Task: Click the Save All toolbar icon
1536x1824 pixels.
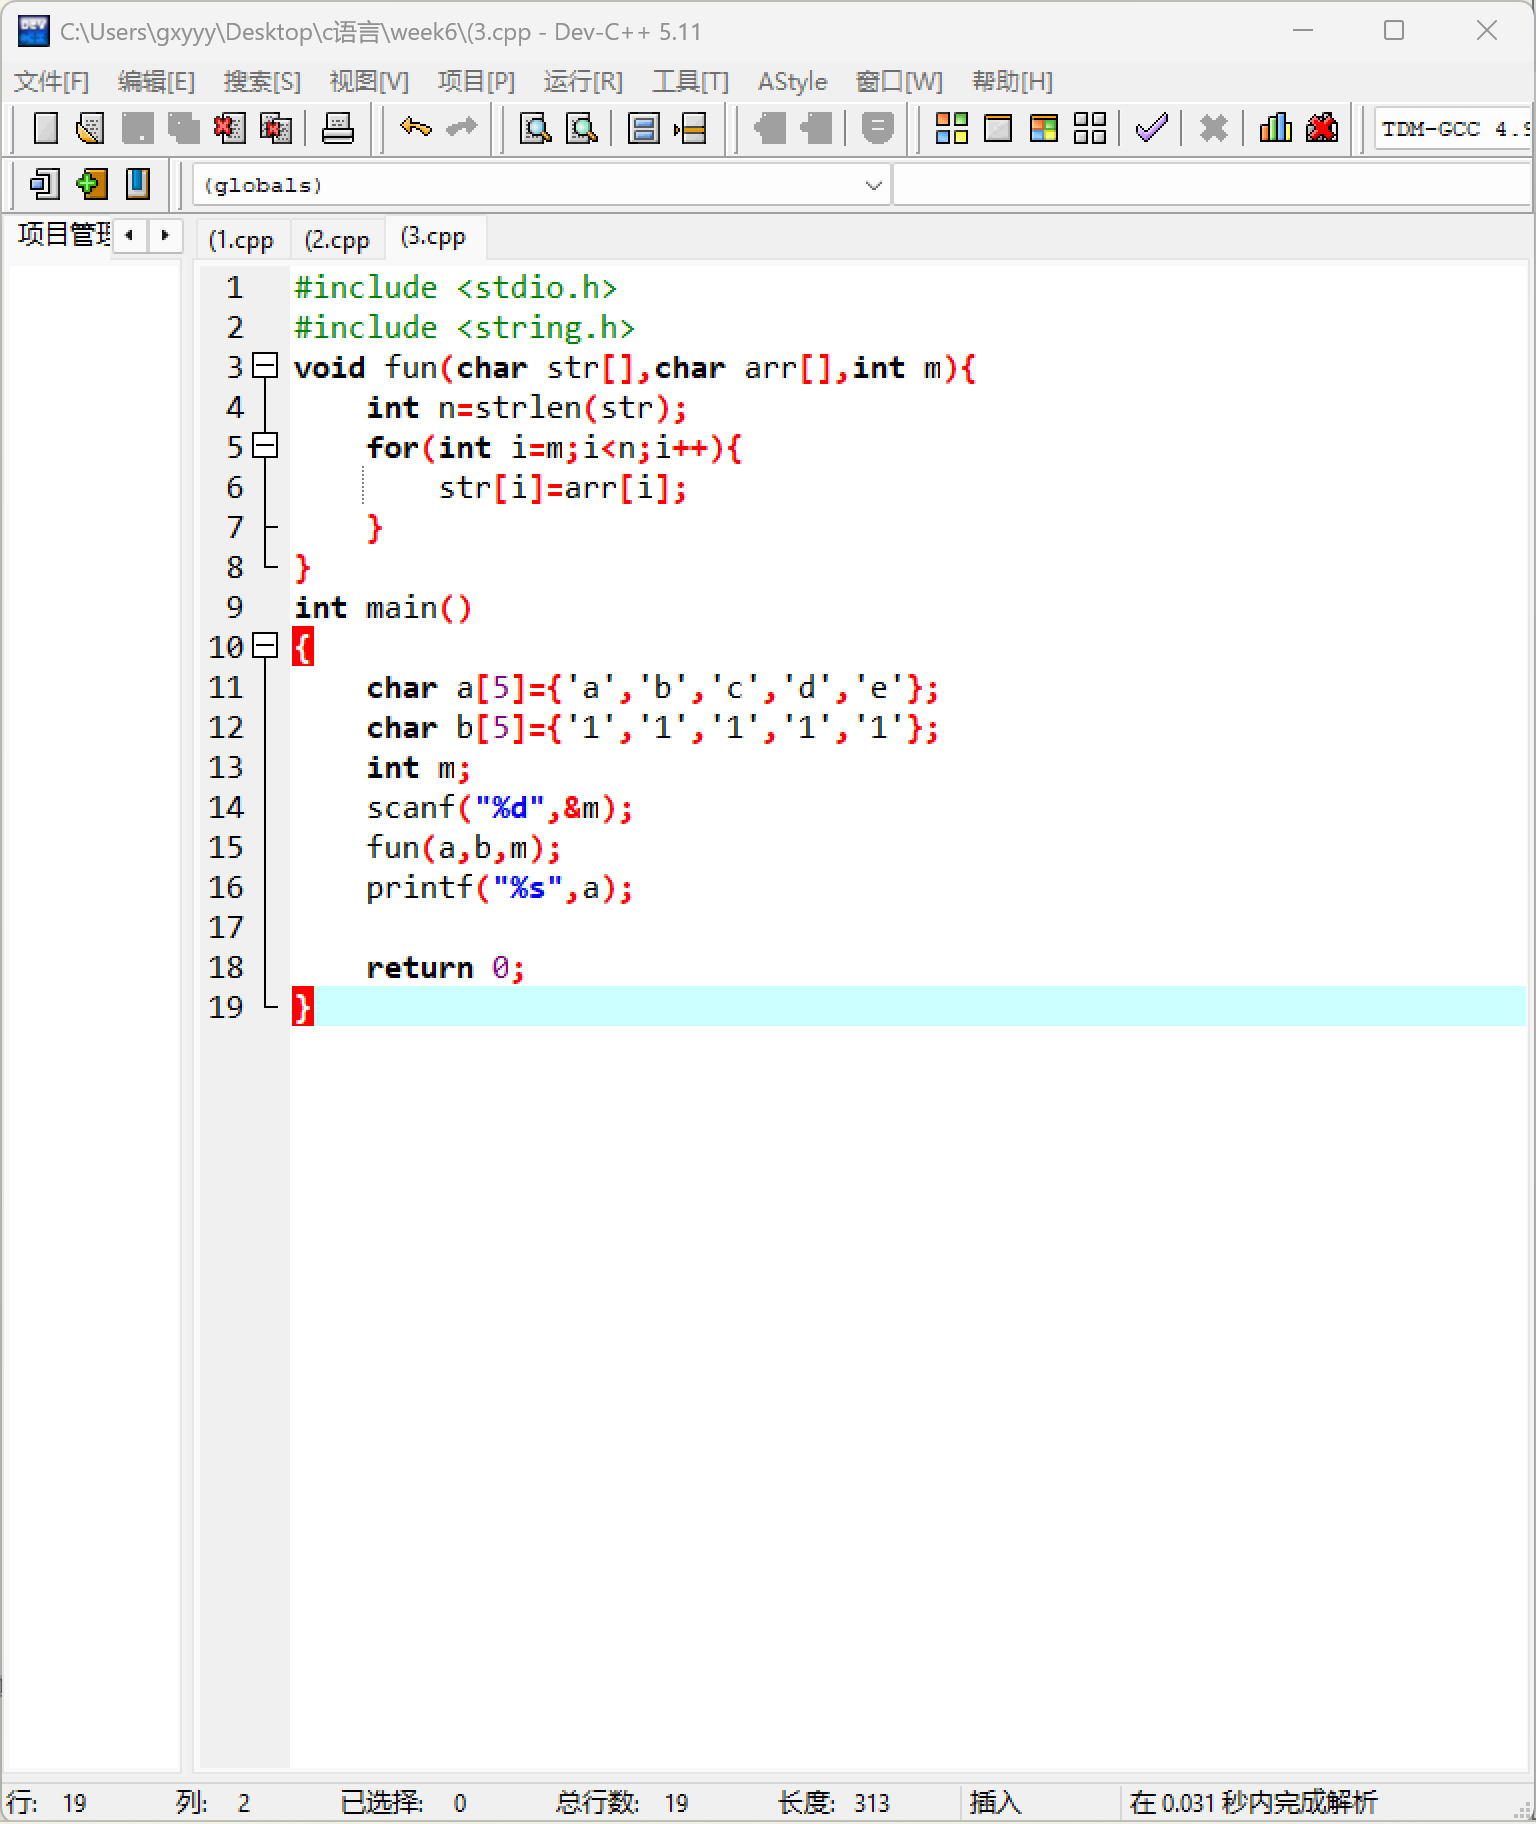Action: pos(183,128)
